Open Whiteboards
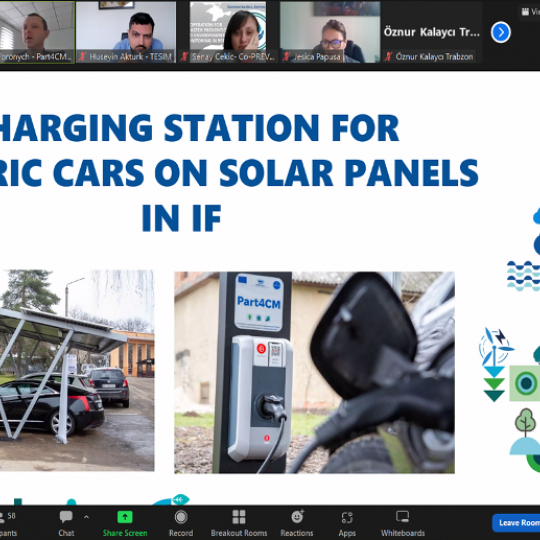This screenshot has width=540, height=540. tap(403, 523)
